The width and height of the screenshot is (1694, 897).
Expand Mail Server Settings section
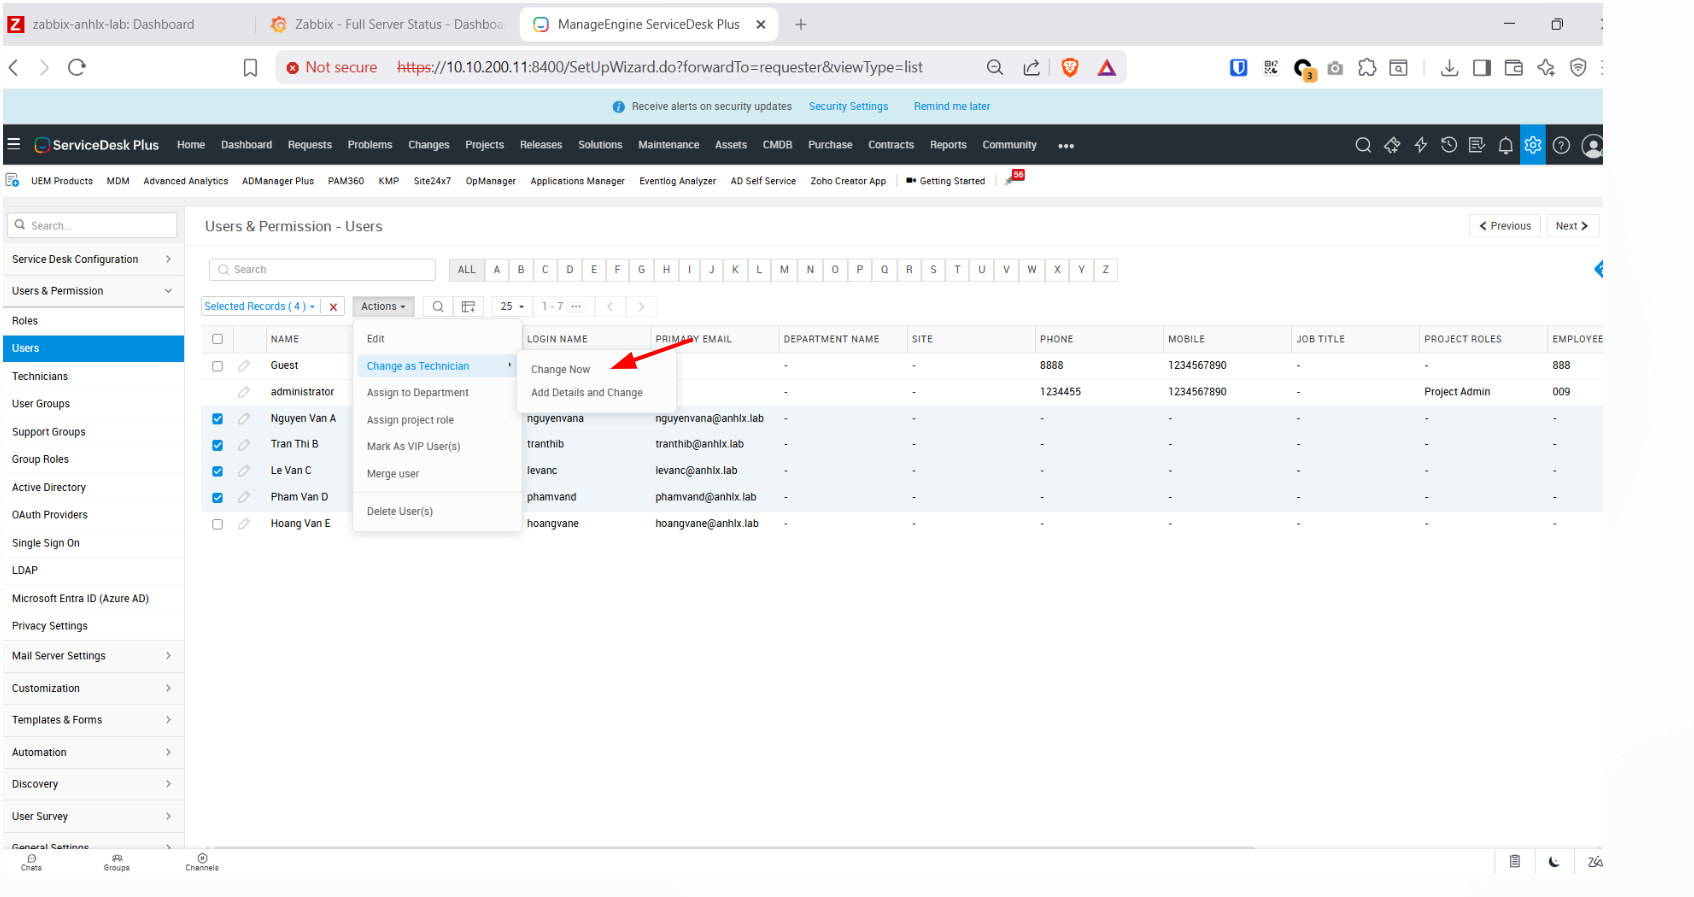click(92, 656)
